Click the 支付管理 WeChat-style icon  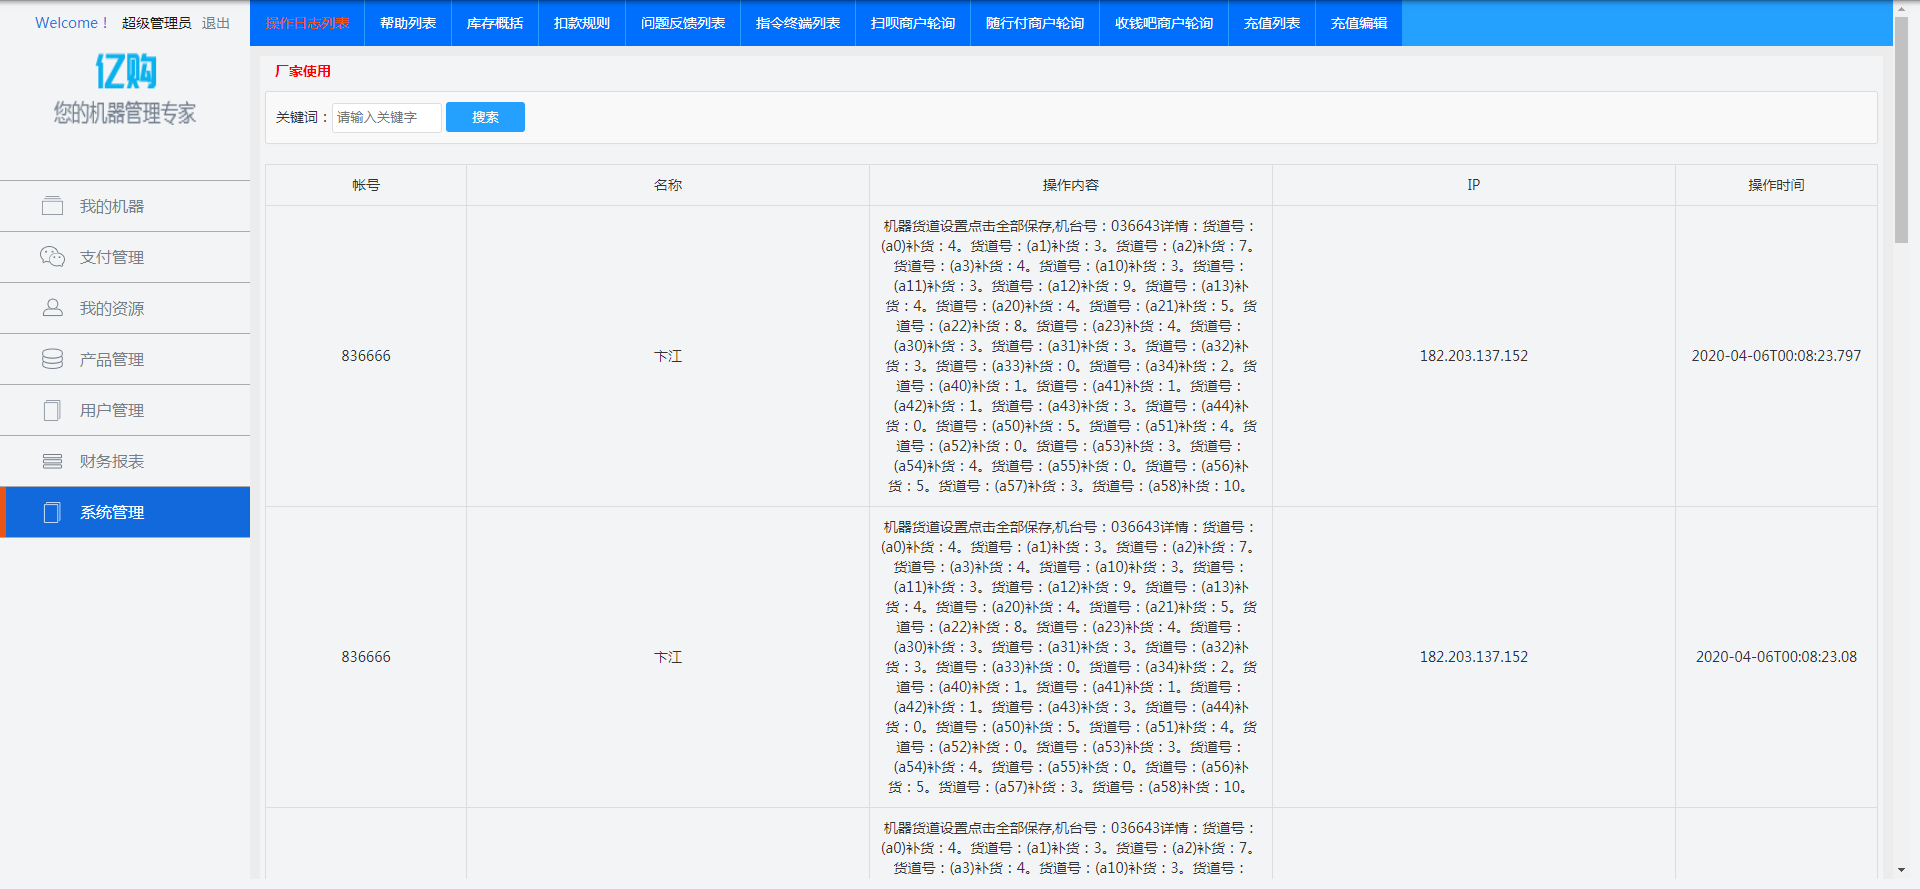(x=52, y=257)
